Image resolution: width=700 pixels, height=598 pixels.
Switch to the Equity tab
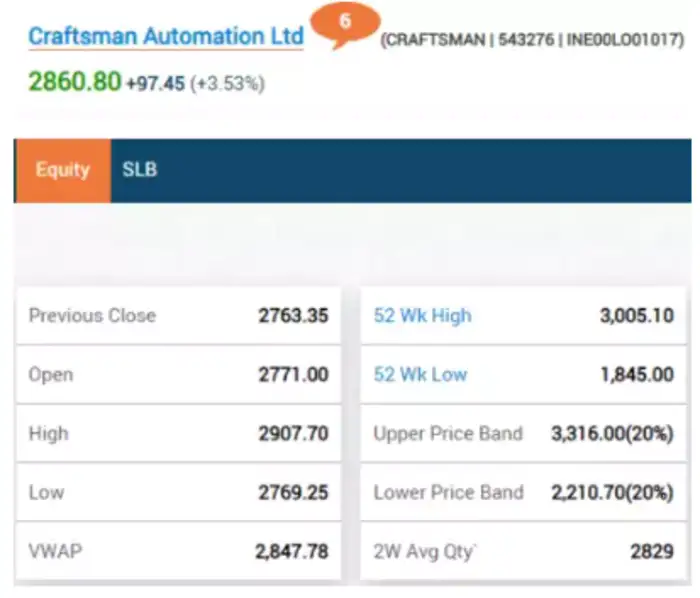(62, 170)
